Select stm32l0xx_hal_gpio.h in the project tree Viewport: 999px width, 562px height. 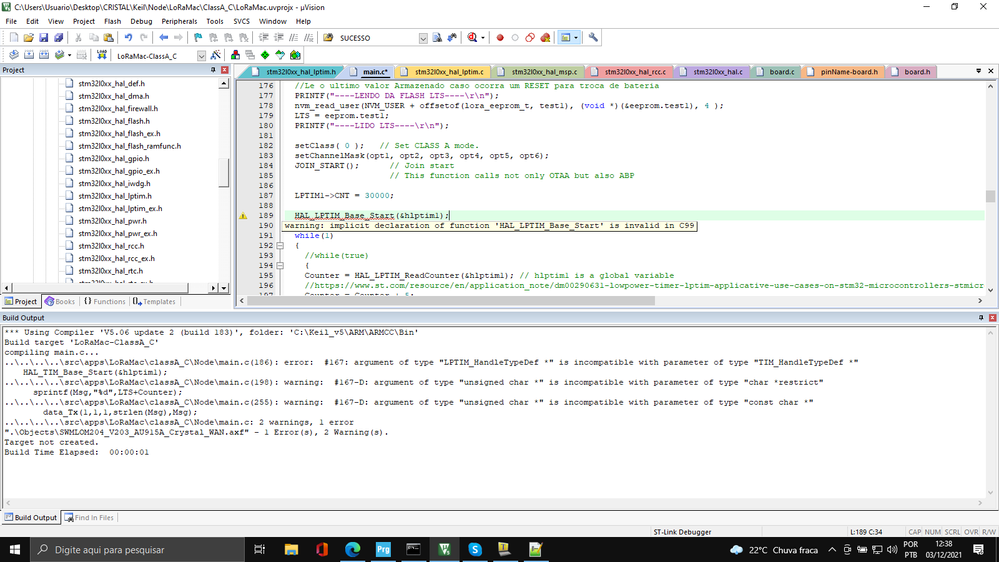(113, 159)
